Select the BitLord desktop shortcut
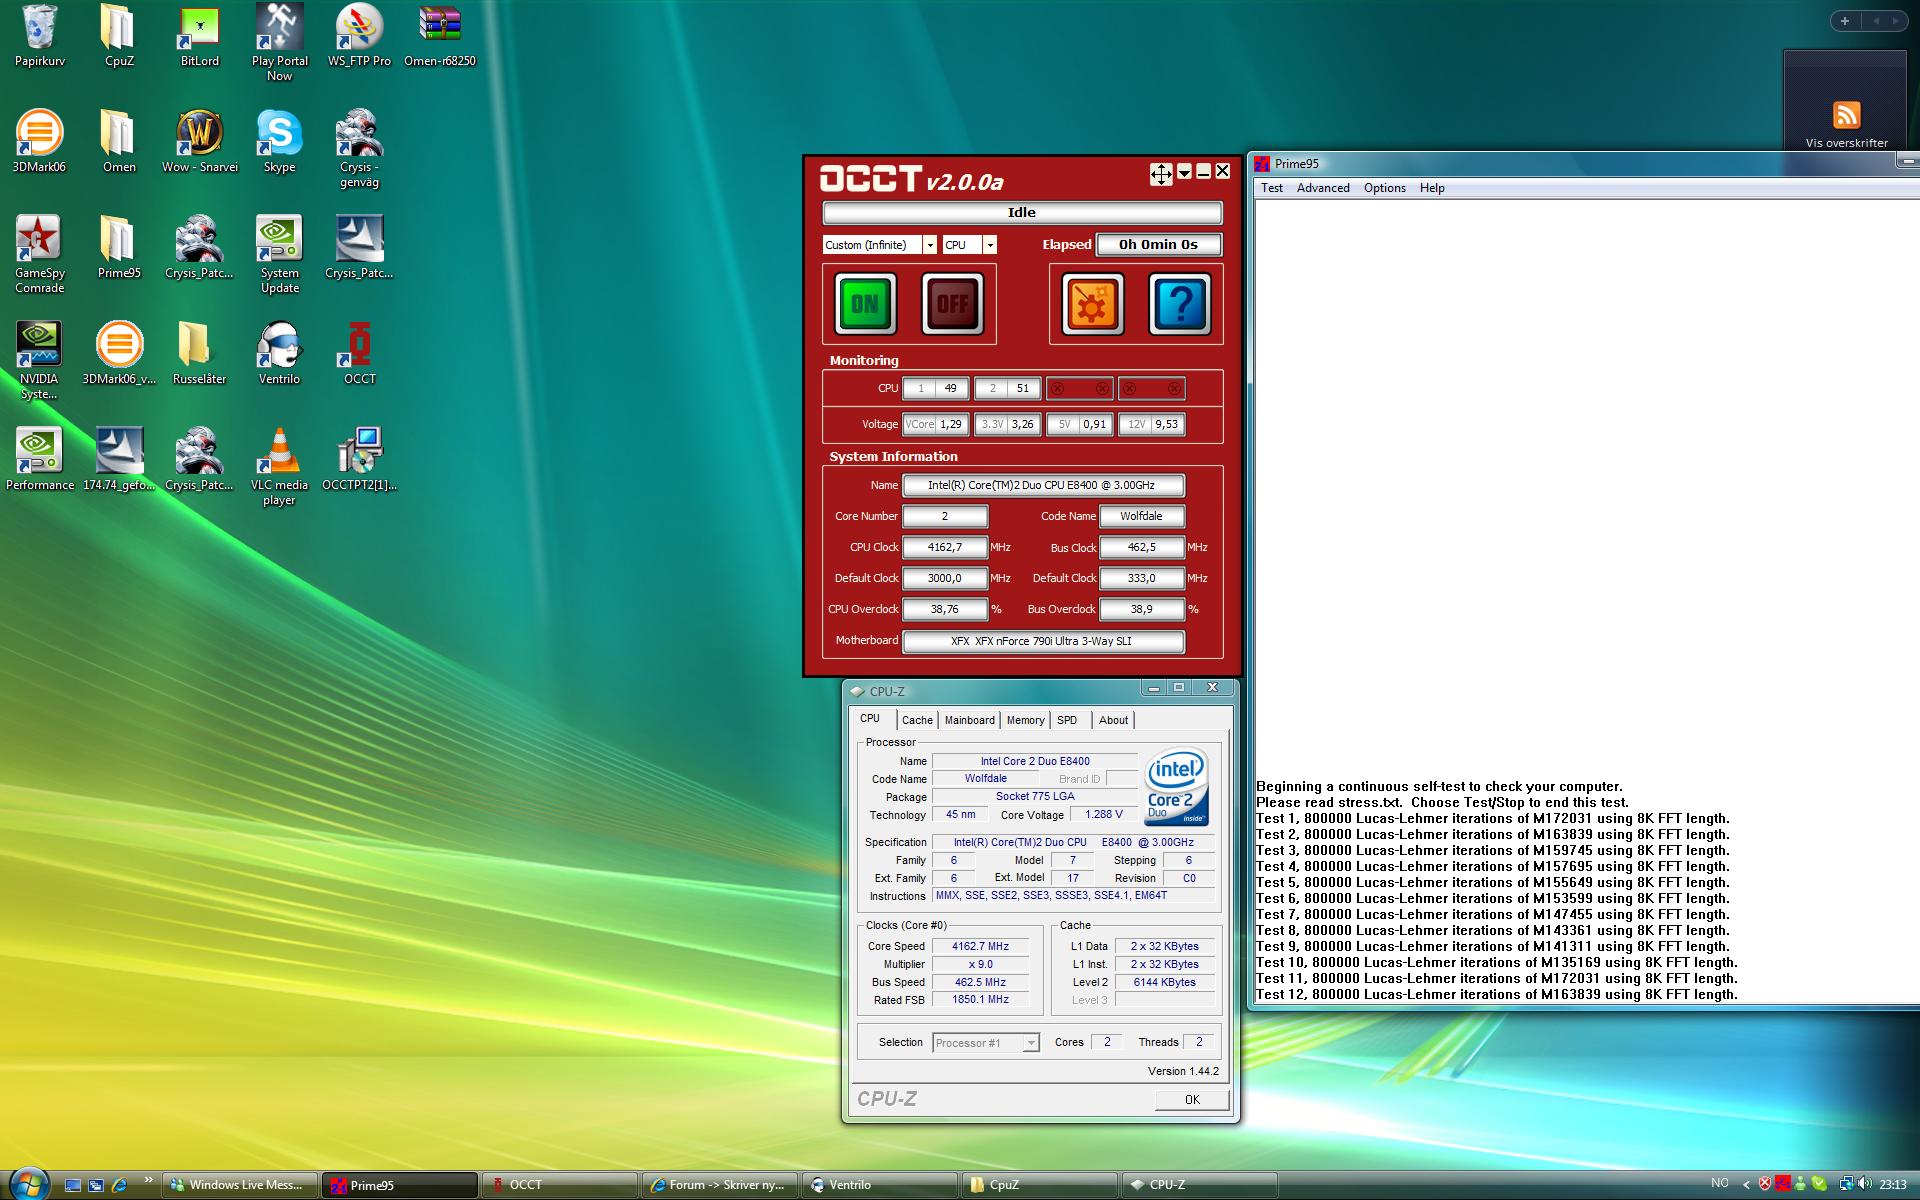The height and width of the screenshot is (1200, 1920). (x=200, y=36)
